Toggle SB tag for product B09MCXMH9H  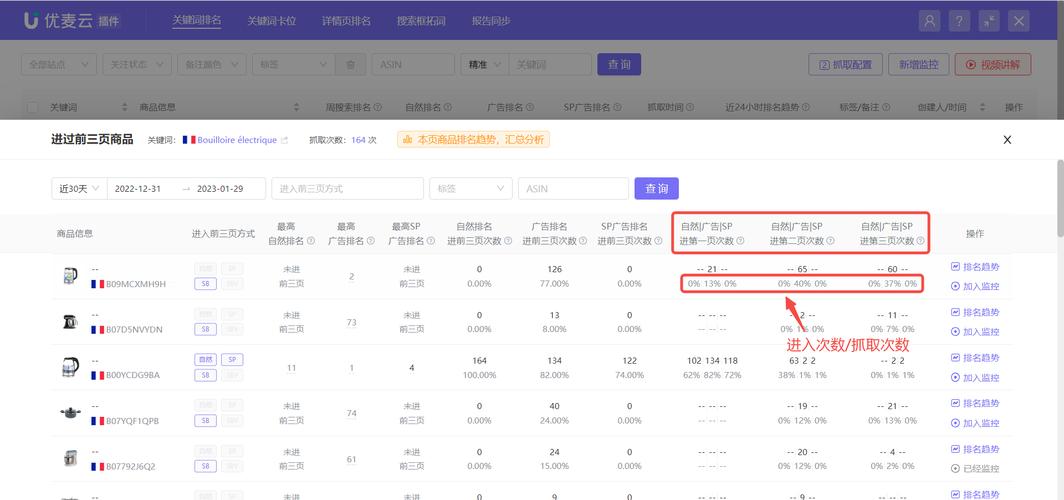tap(204, 284)
